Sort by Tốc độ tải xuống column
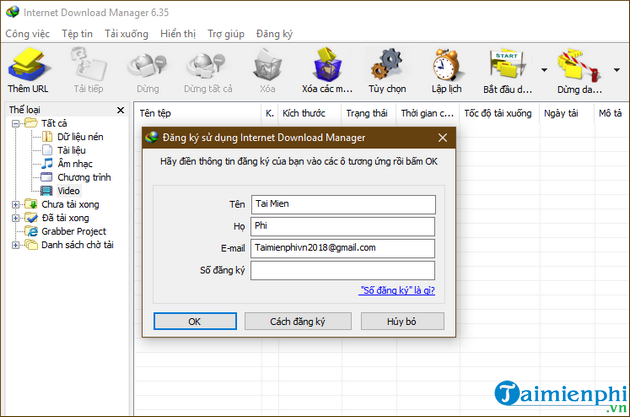 [499, 113]
